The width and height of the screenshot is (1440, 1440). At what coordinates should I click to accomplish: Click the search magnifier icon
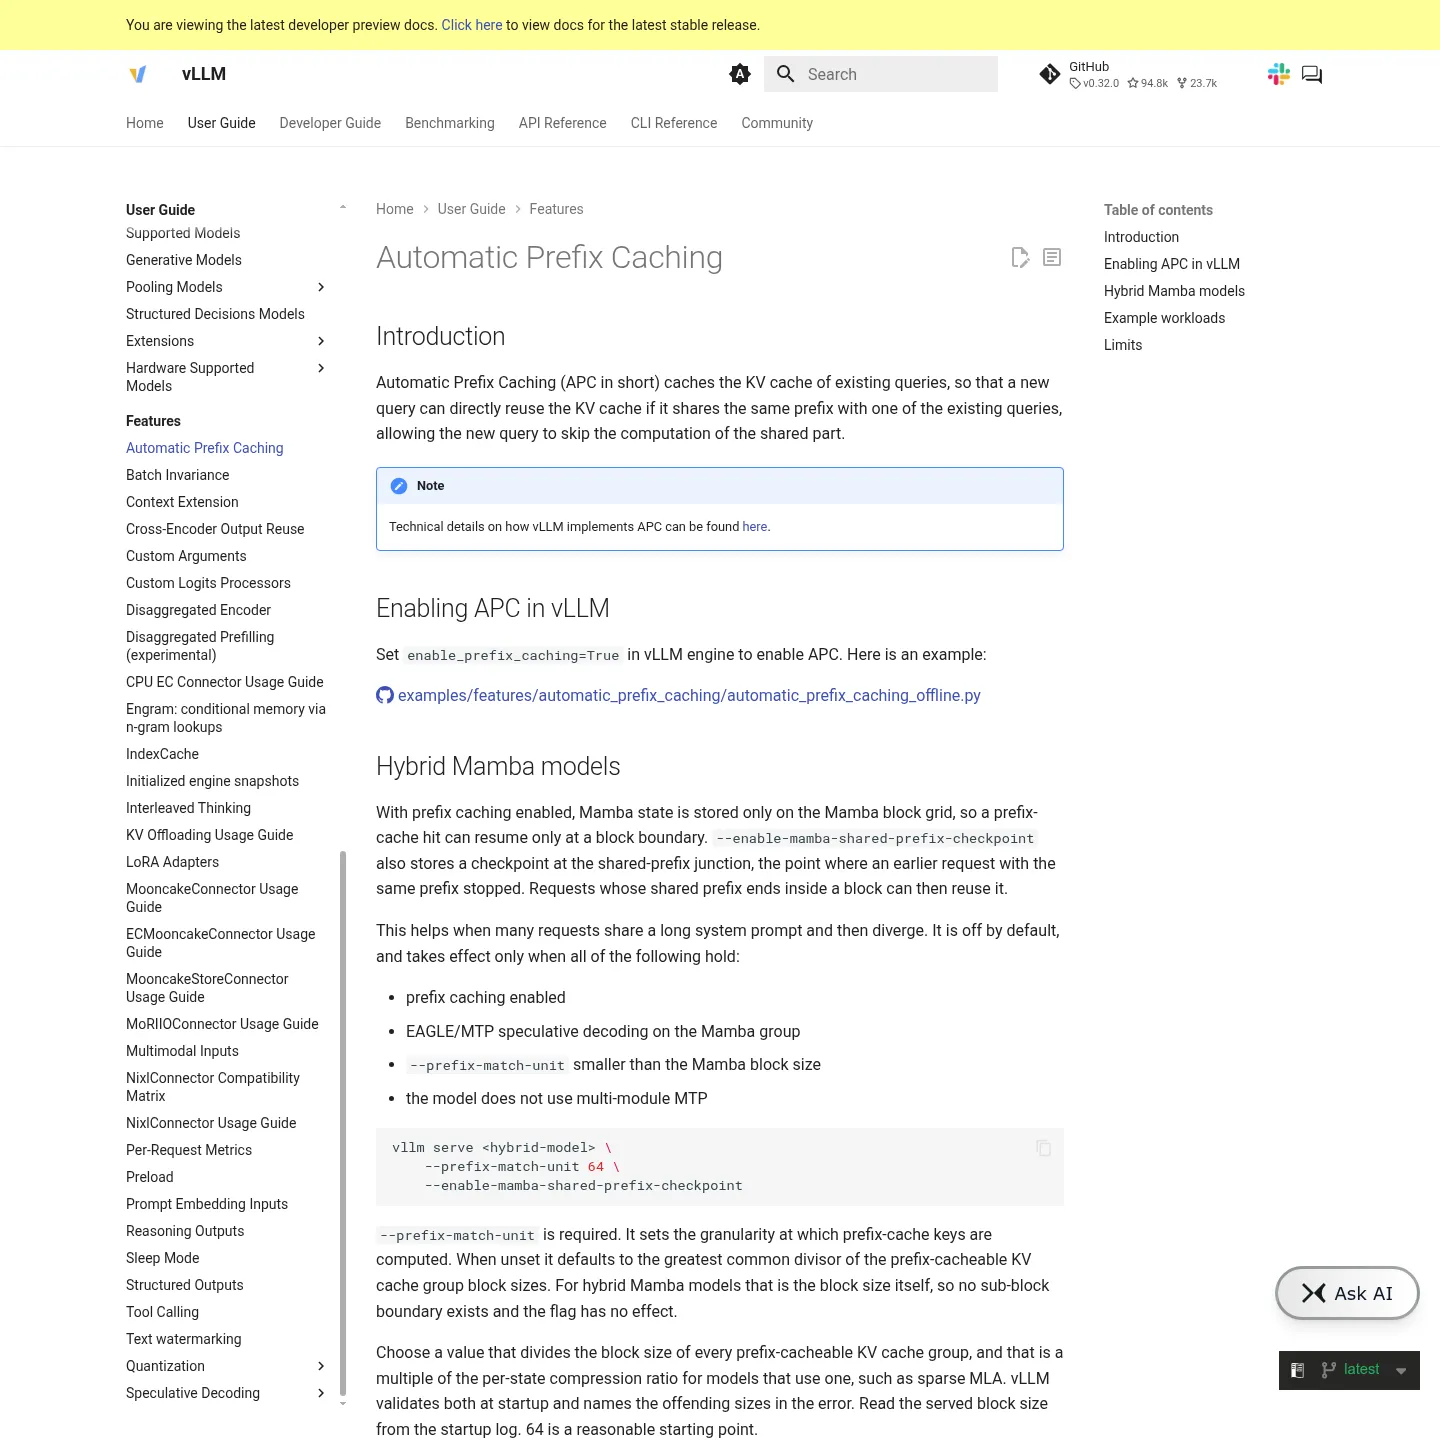786,74
